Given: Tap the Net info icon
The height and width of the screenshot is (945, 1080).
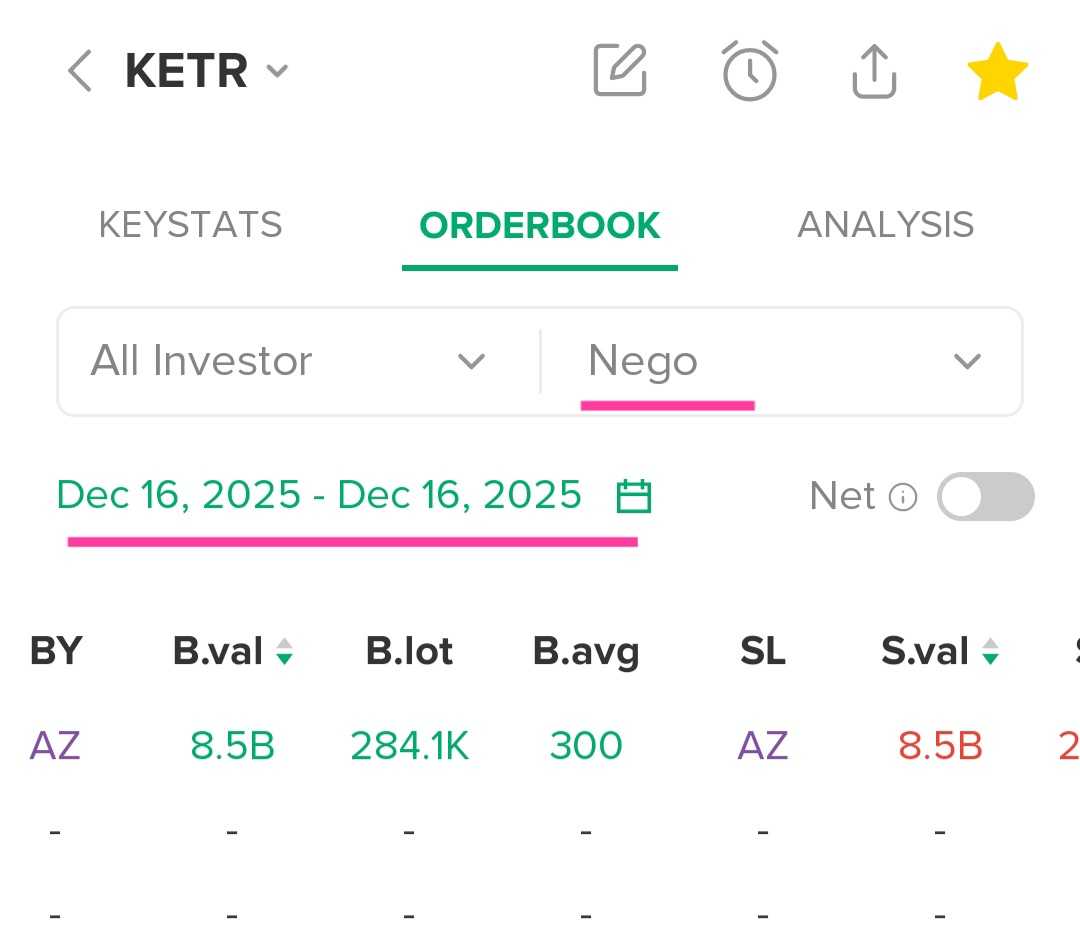Looking at the screenshot, I should coord(903,497).
